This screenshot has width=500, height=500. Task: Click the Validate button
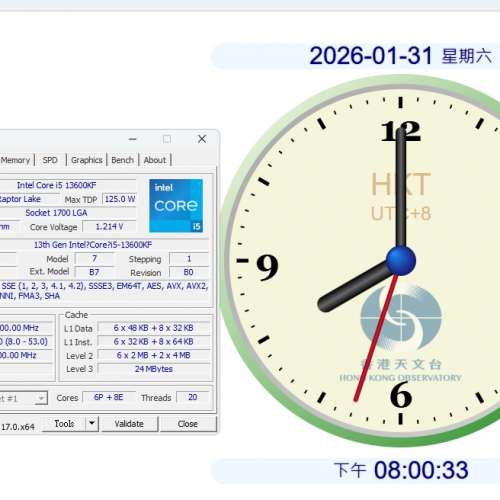tap(129, 424)
